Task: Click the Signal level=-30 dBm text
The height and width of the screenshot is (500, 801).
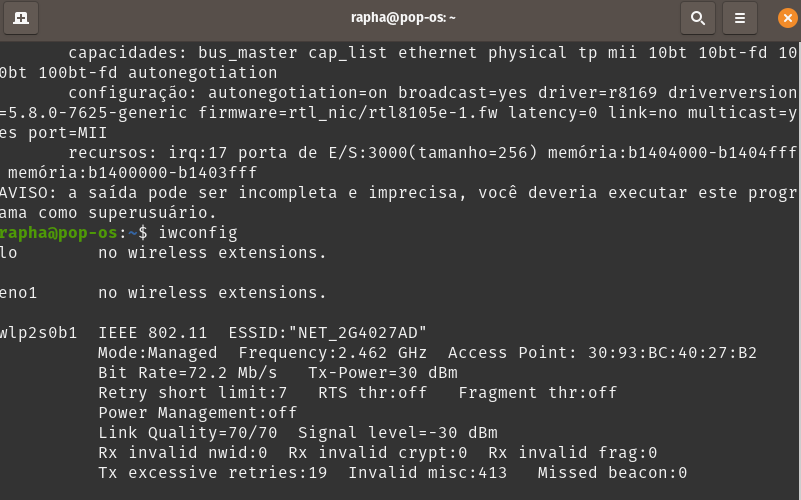Action: (x=397, y=433)
